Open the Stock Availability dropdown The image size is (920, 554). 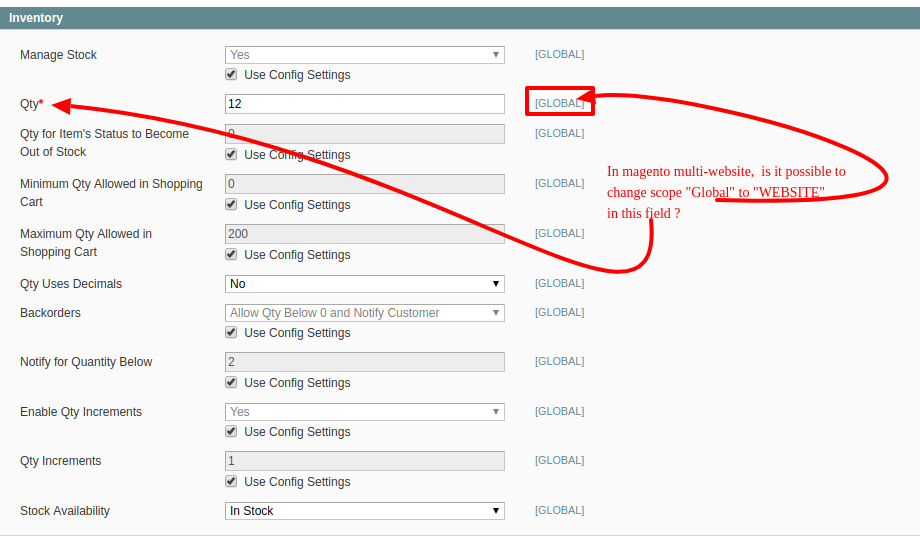click(x=364, y=511)
